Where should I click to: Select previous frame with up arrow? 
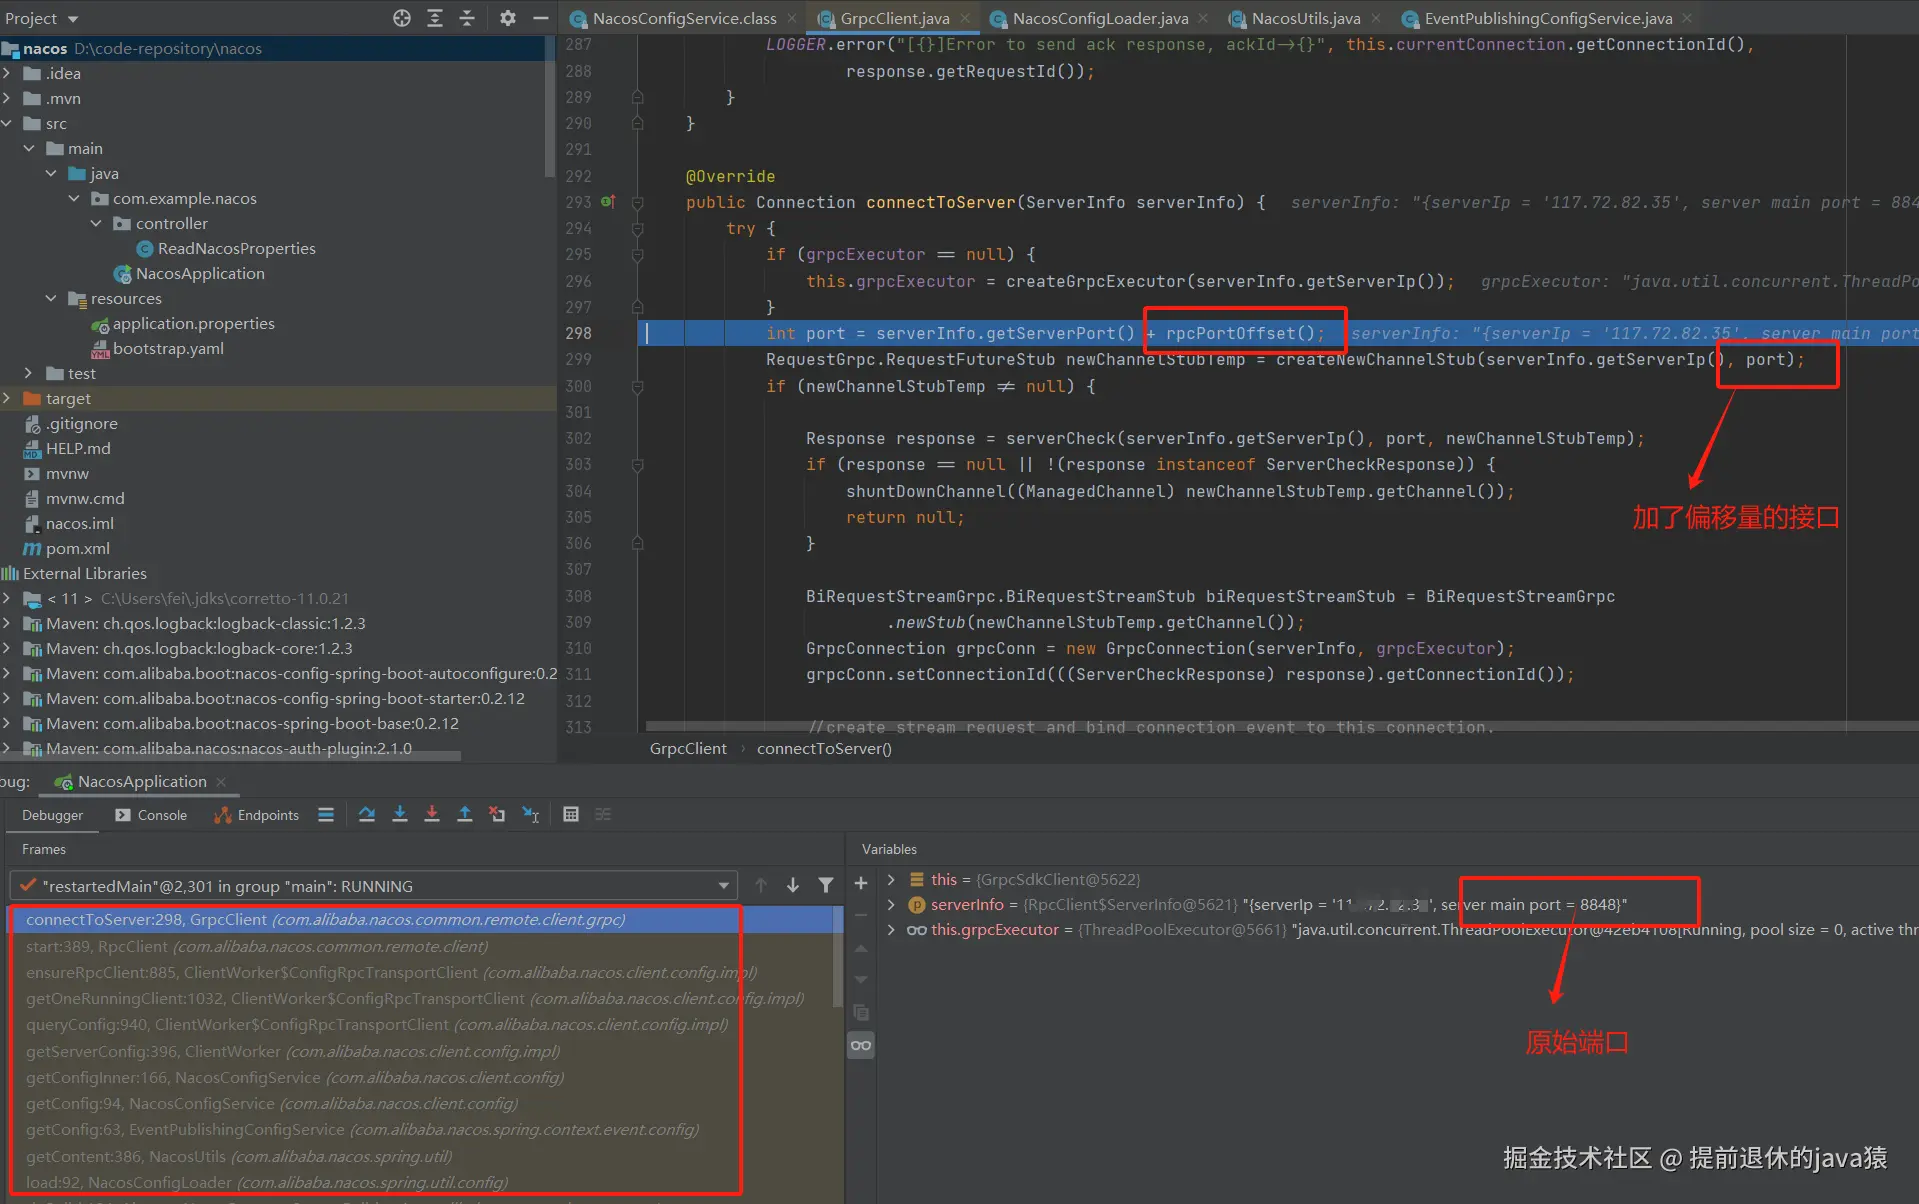coord(761,885)
